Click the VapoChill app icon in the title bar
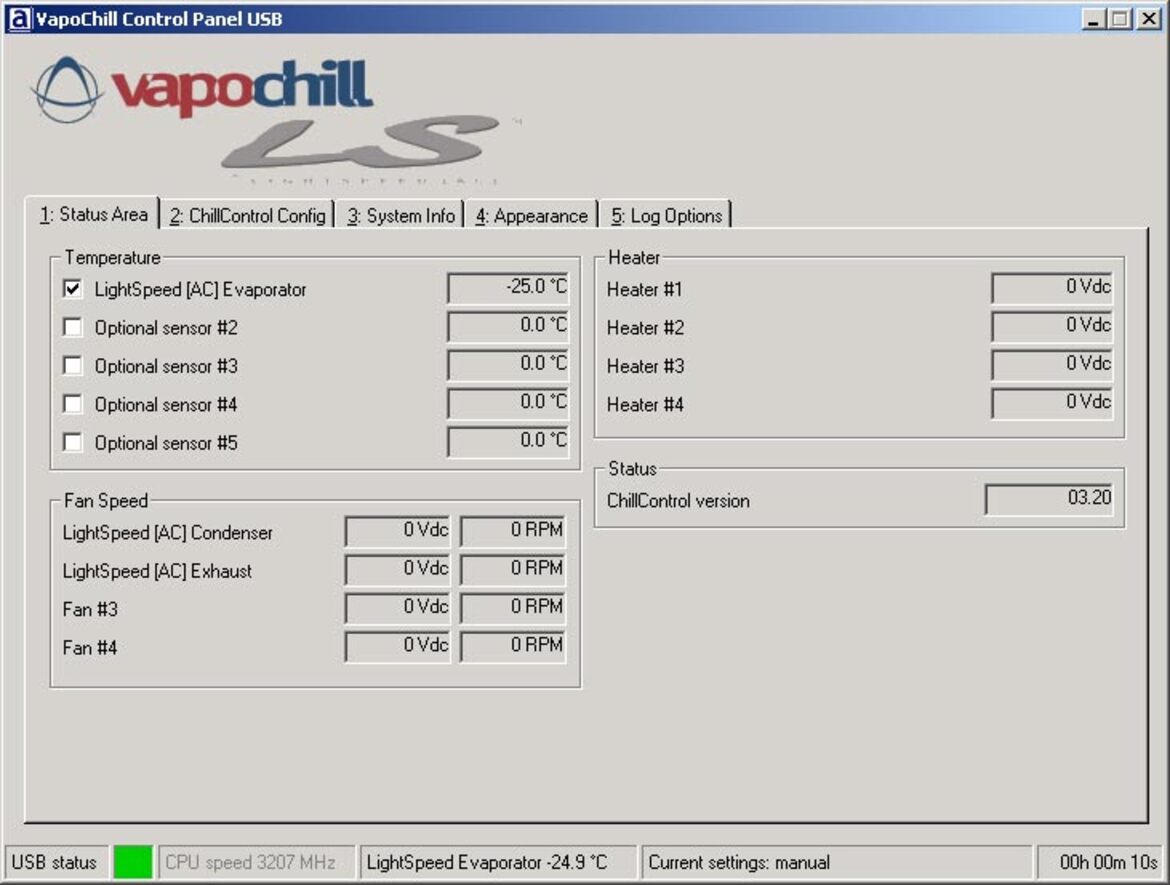This screenshot has height=885, width=1170. coord(19,19)
